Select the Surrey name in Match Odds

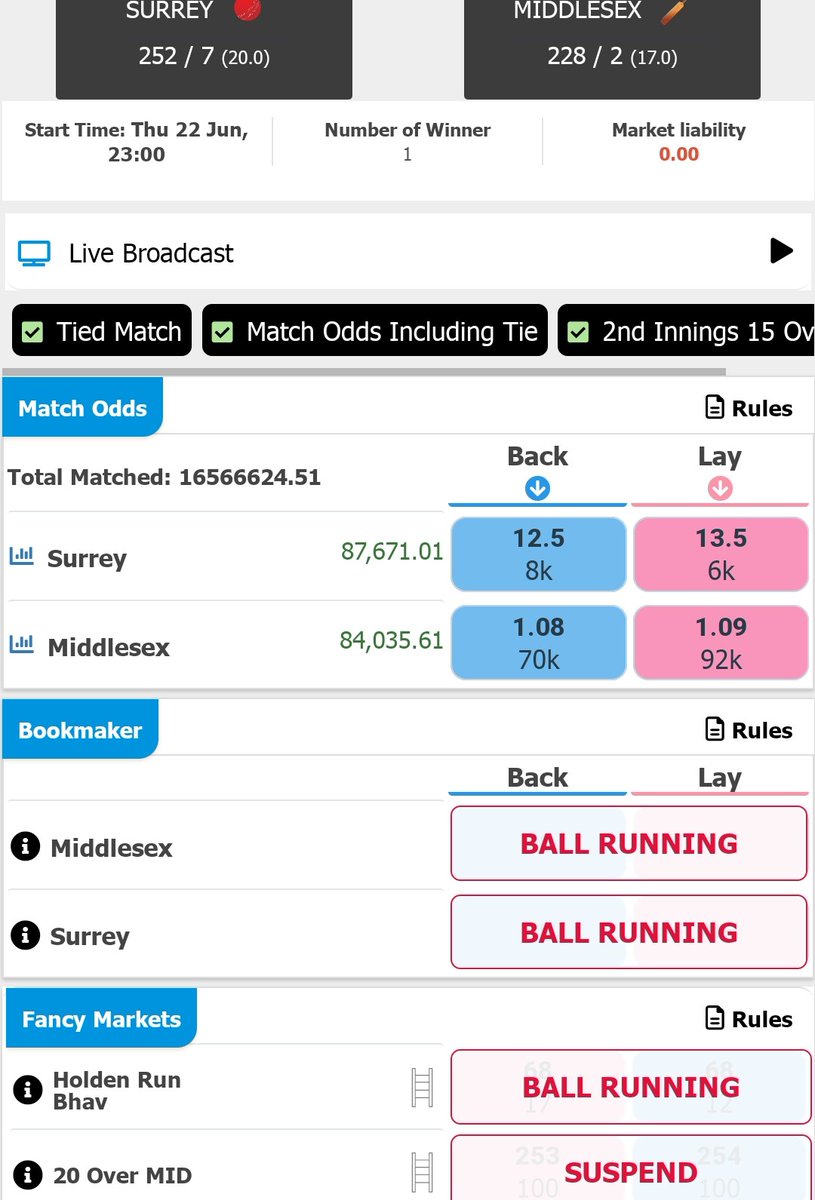point(87,558)
